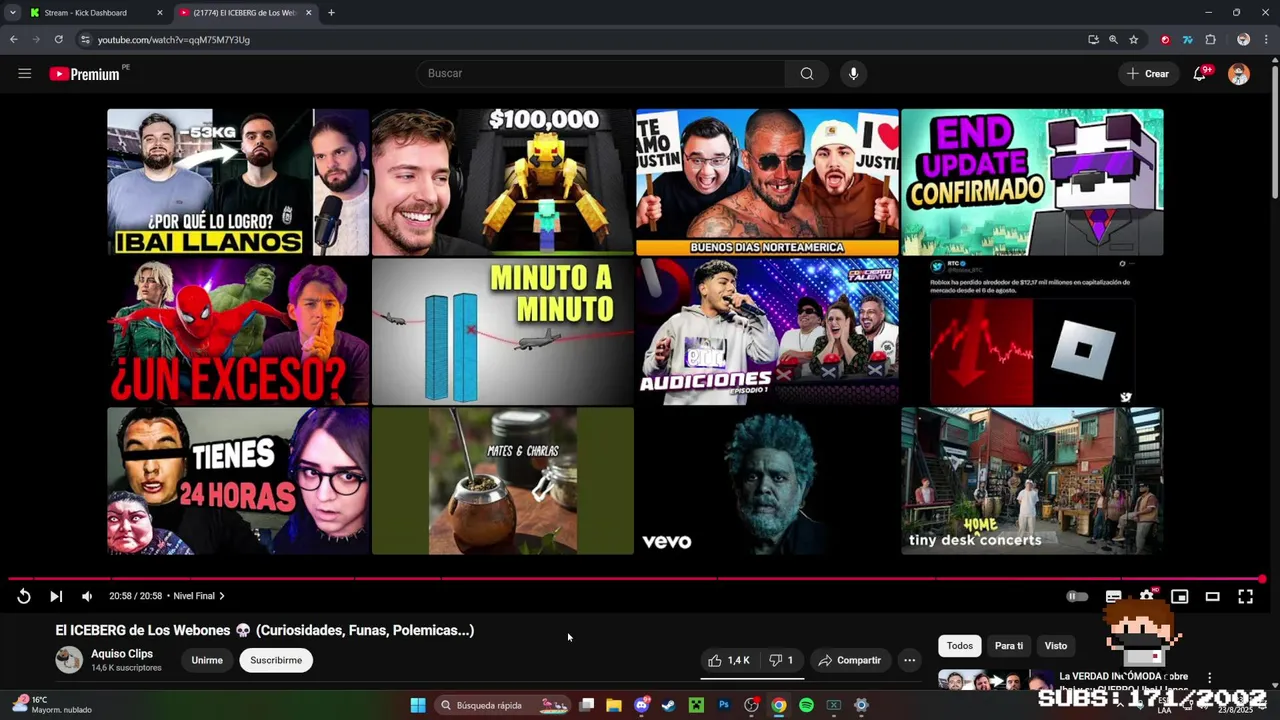Subscribe with the Suscribirme button
This screenshot has height=720, width=1280.
(x=276, y=660)
